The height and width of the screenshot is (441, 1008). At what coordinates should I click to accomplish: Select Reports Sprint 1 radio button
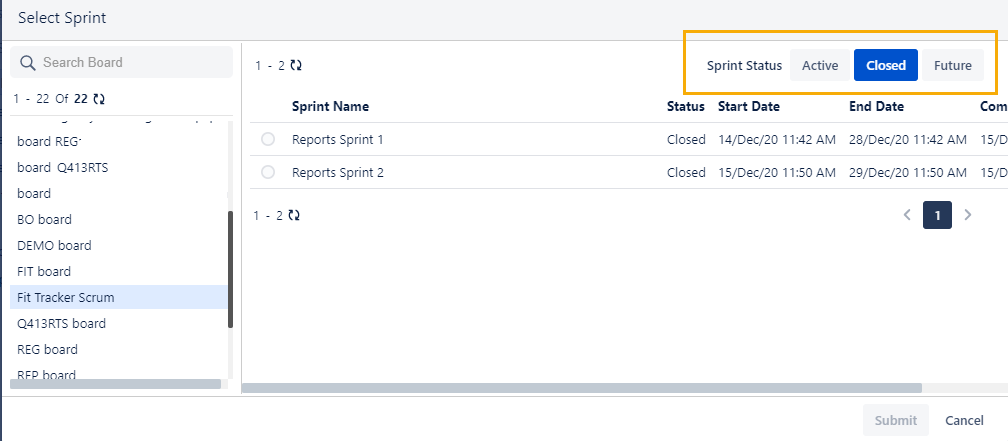coord(268,139)
